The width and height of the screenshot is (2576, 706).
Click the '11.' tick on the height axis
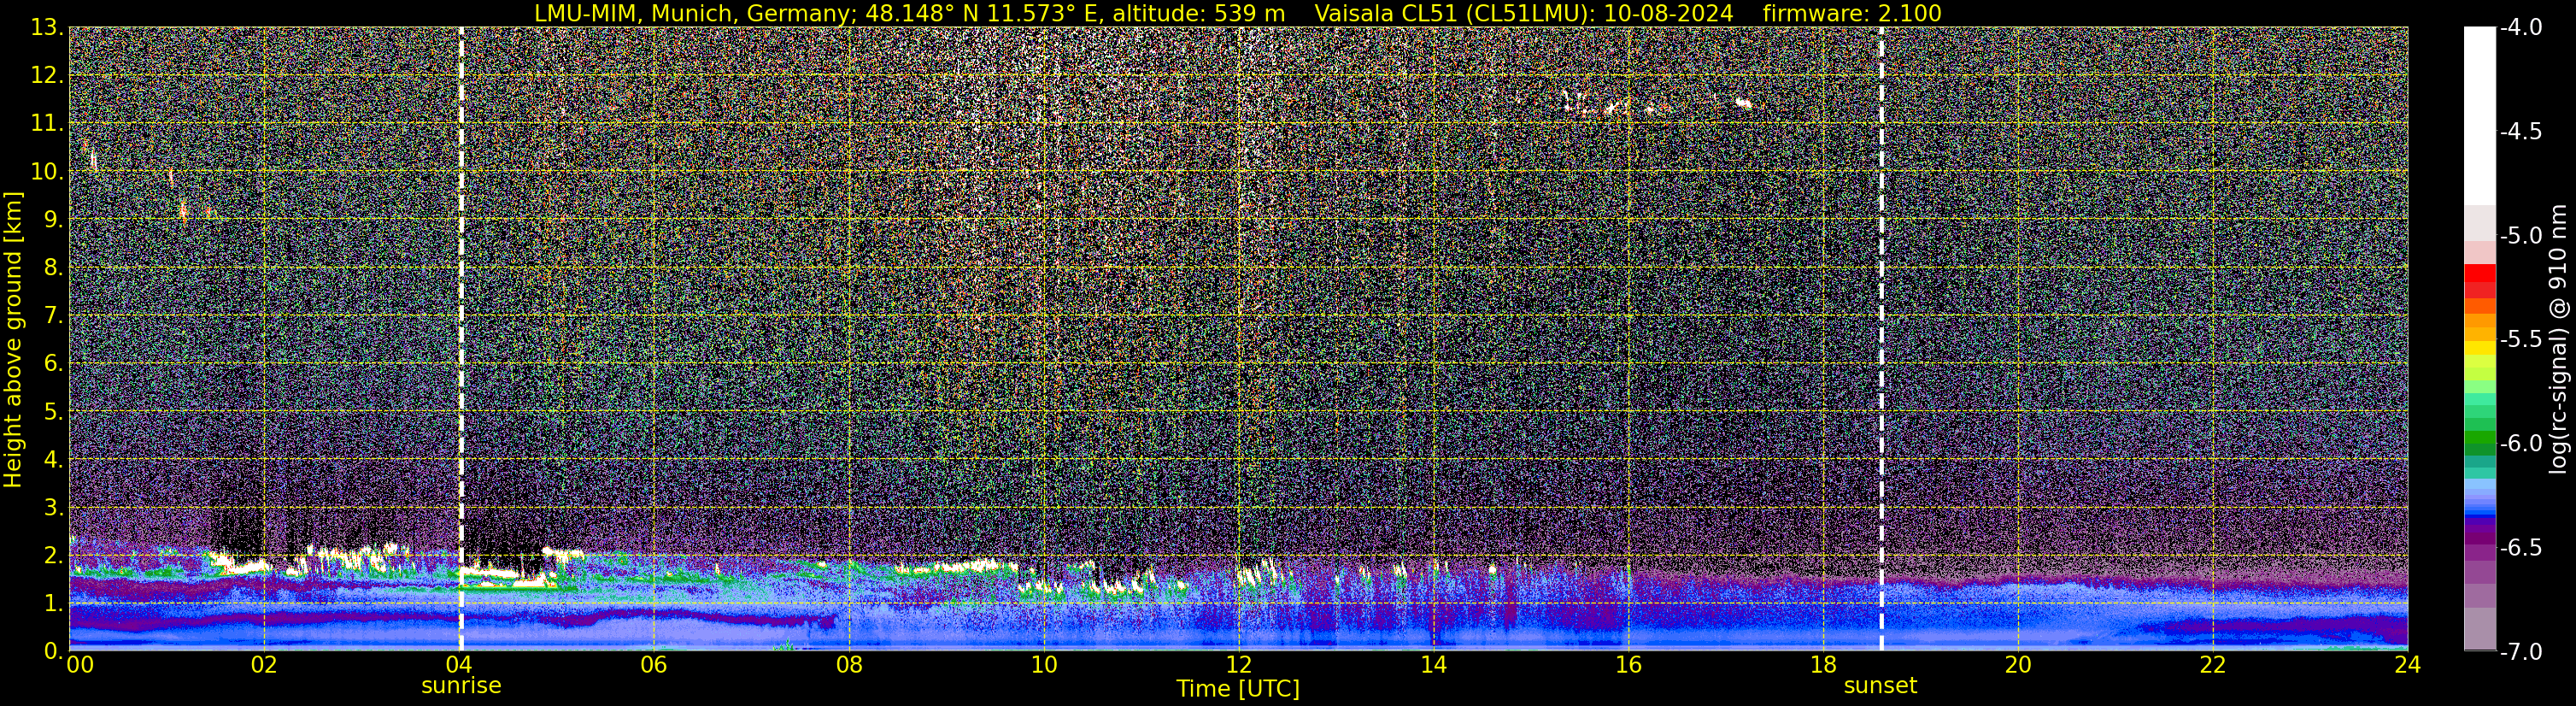(x=47, y=123)
